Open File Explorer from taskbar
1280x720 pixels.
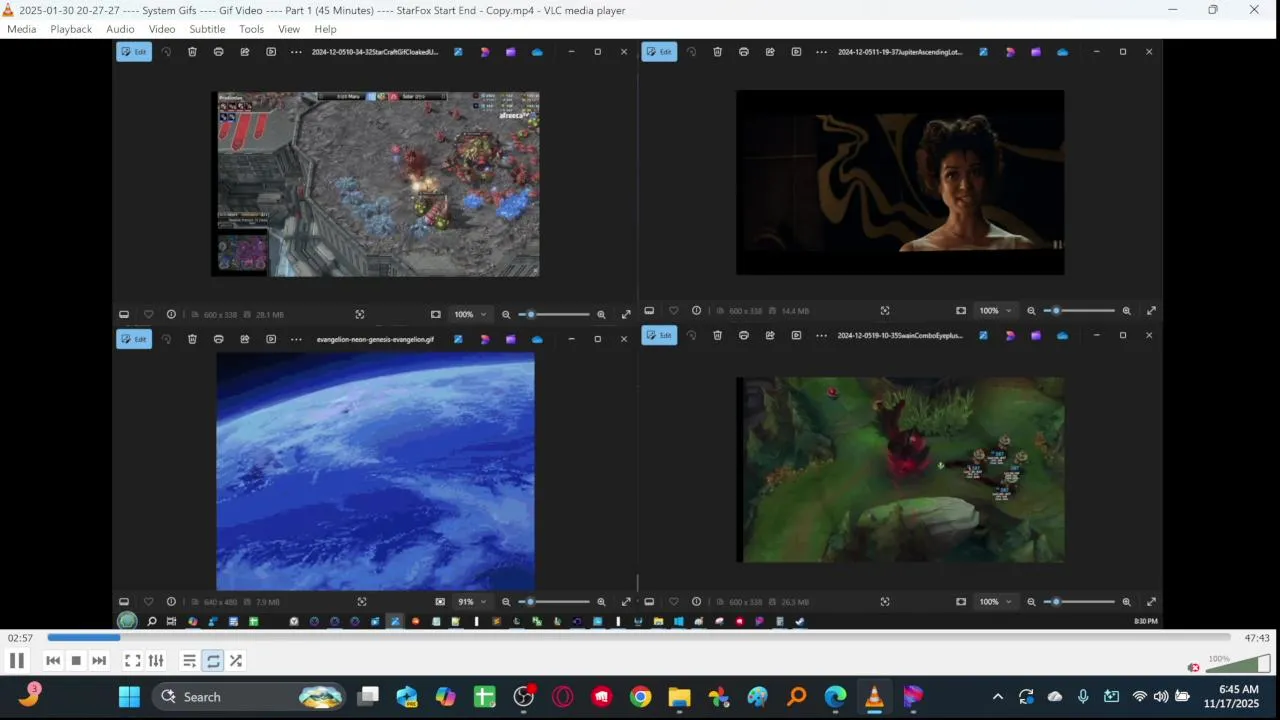pyautogui.click(x=679, y=697)
